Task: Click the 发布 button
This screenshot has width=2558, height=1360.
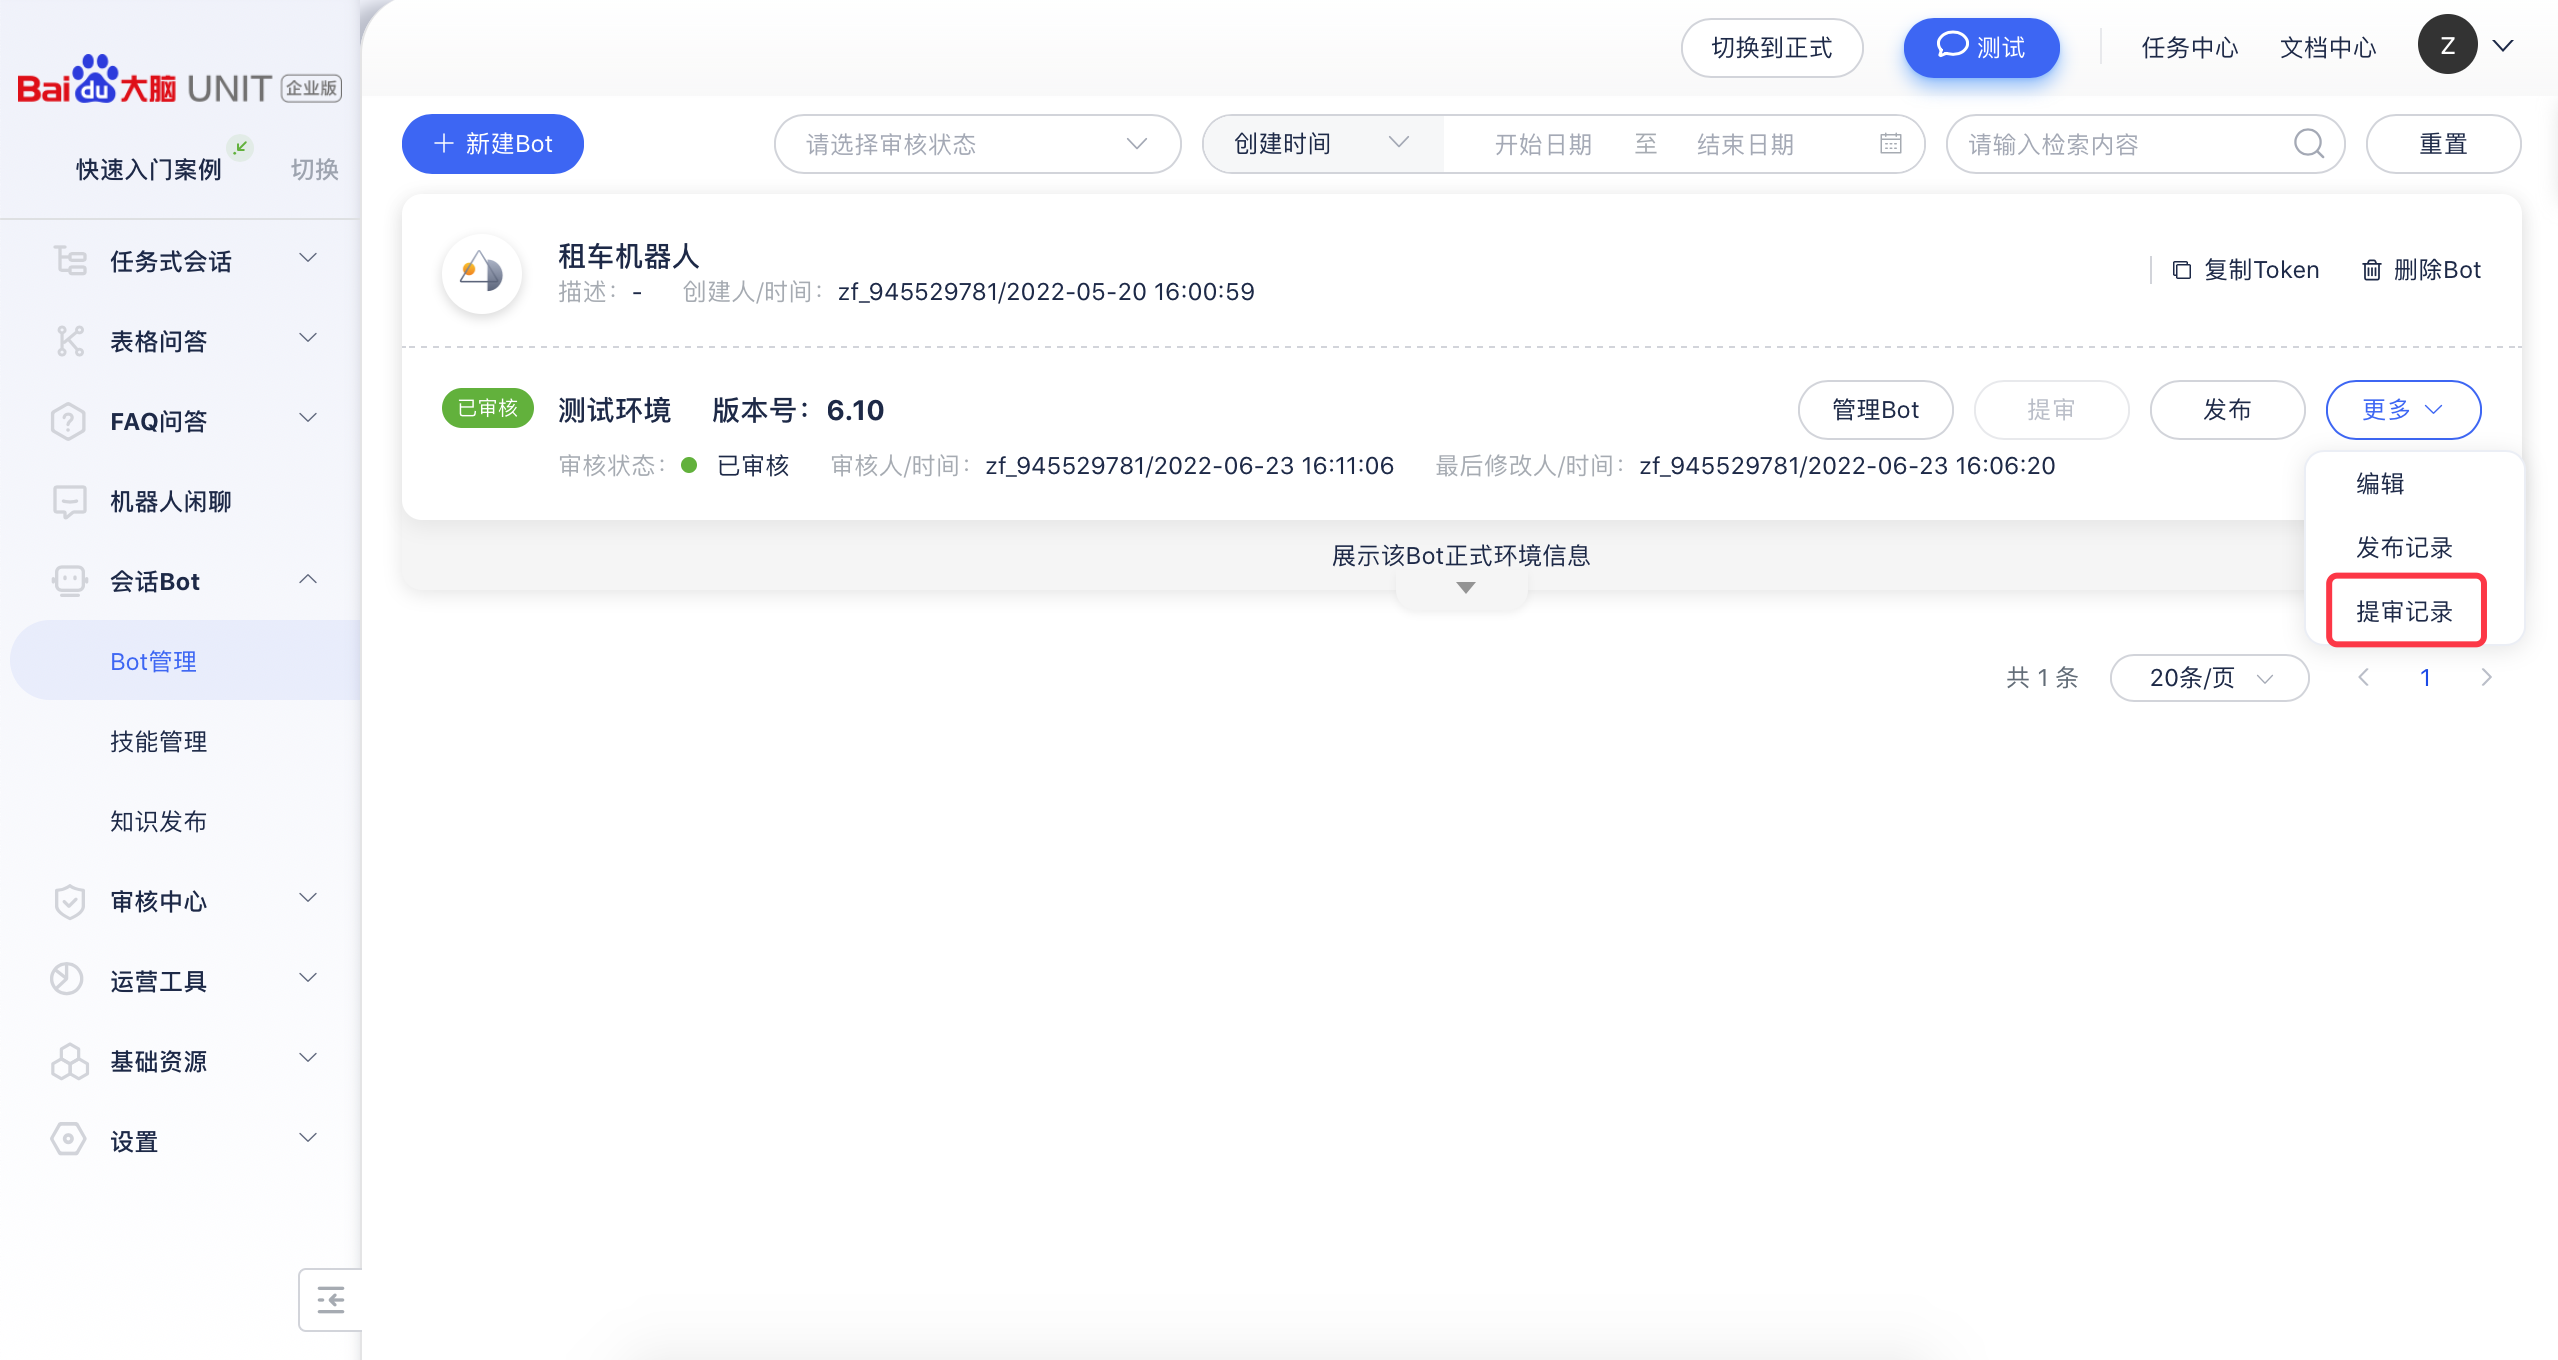Action: (2227, 410)
